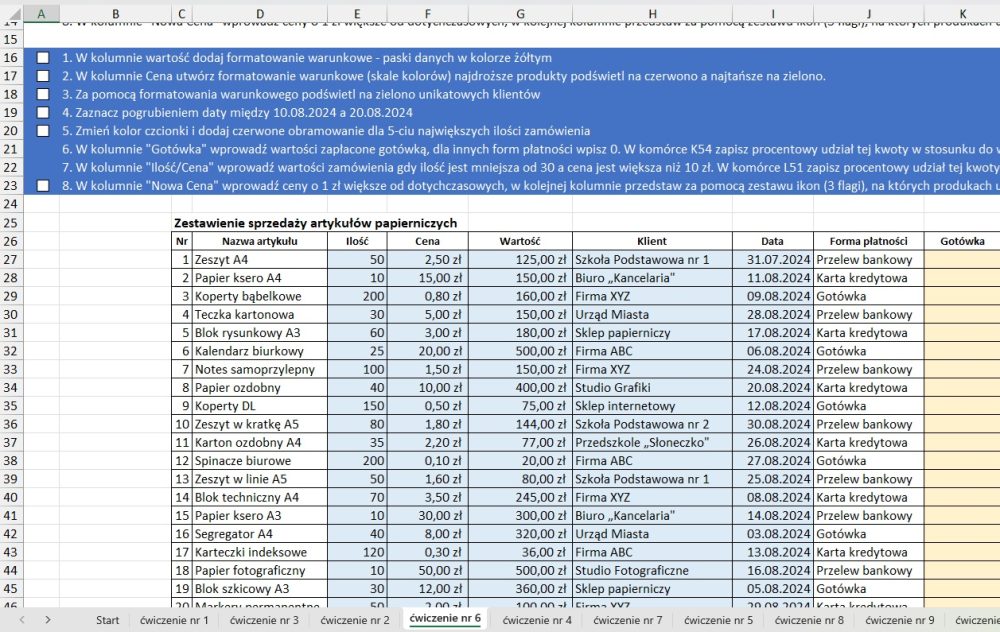Select column G header
Image resolution: width=1000 pixels, height=632 pixels.
(x=520, y=14)
